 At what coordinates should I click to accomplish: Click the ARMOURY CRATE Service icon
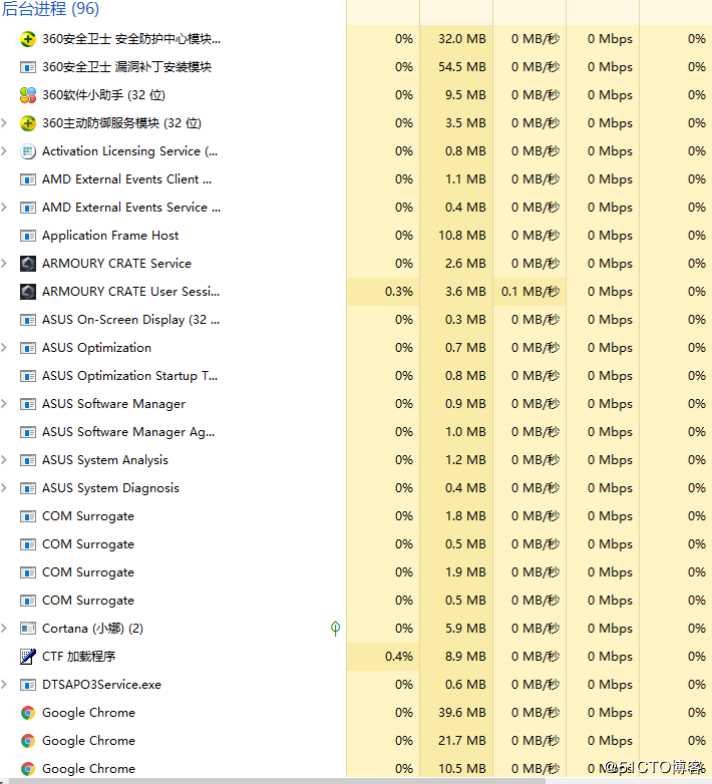click(28, 264)
